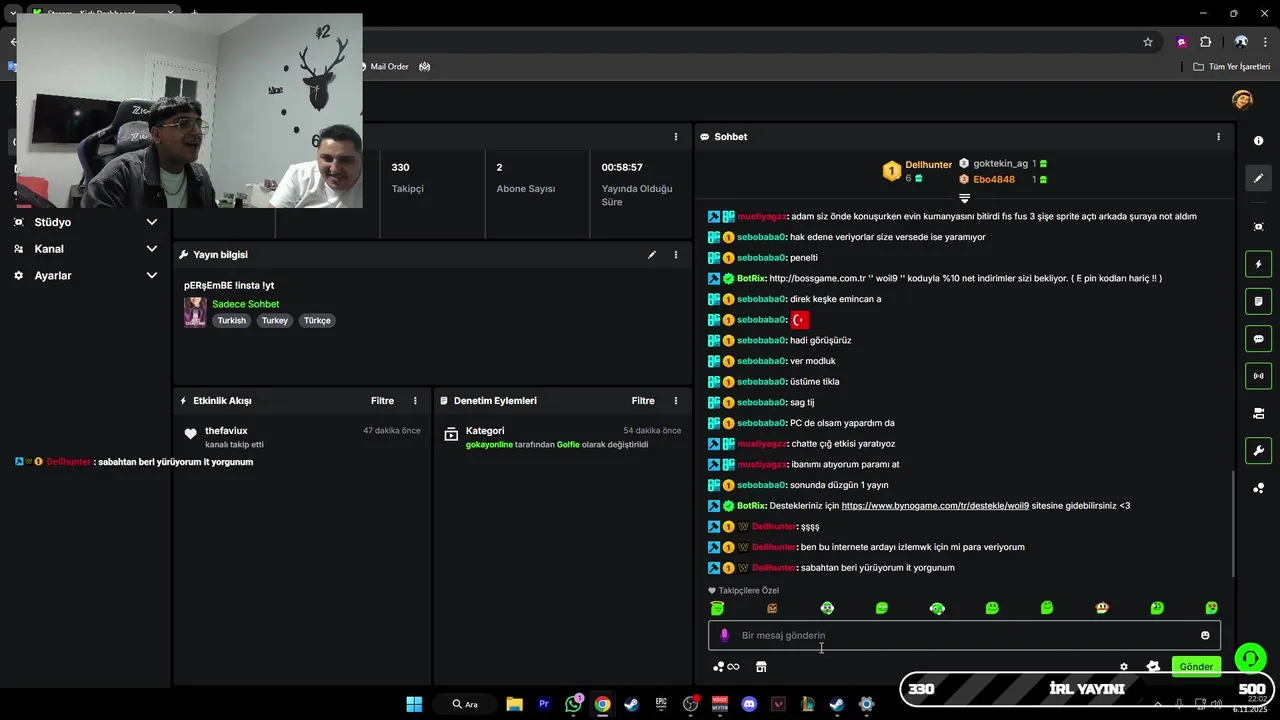Image resolution: width=1280 pixels, height=720 pixels.
Task: Click the microphone icon in message box
Action: coord(725,635)
